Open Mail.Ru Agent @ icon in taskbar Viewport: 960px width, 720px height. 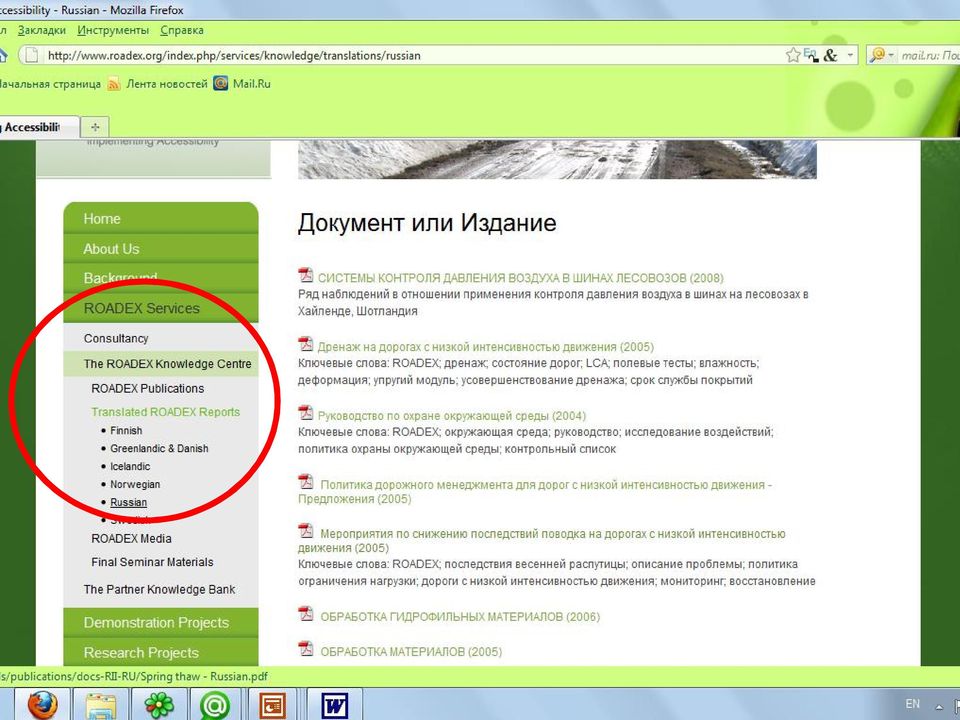tap(215, 704)
